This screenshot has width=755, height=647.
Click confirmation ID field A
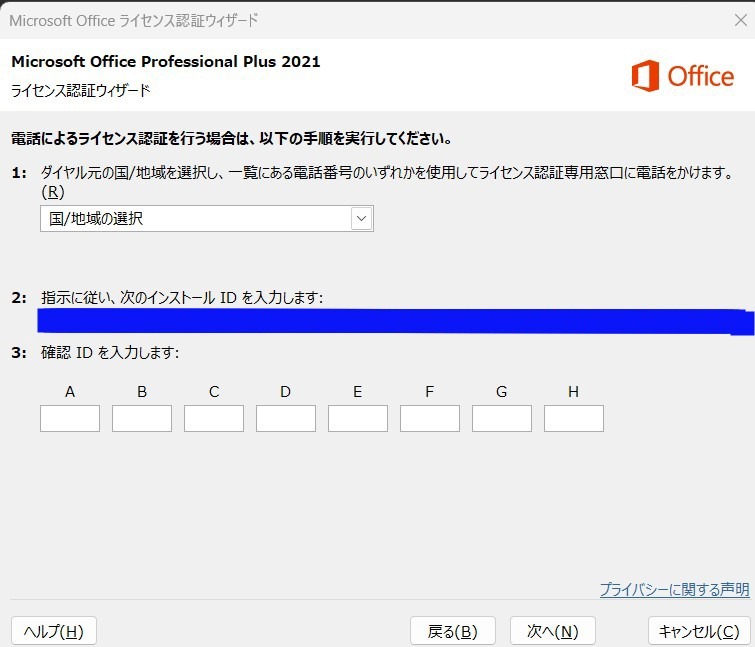[70, 418]
